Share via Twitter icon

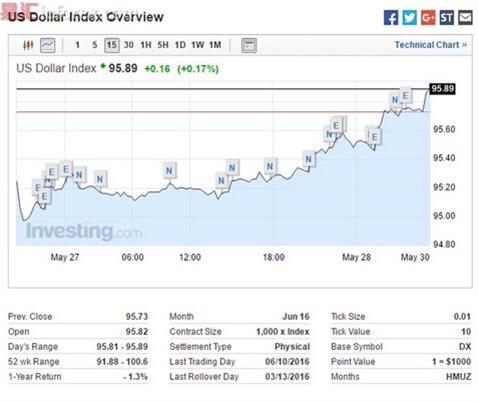[409, 17]
